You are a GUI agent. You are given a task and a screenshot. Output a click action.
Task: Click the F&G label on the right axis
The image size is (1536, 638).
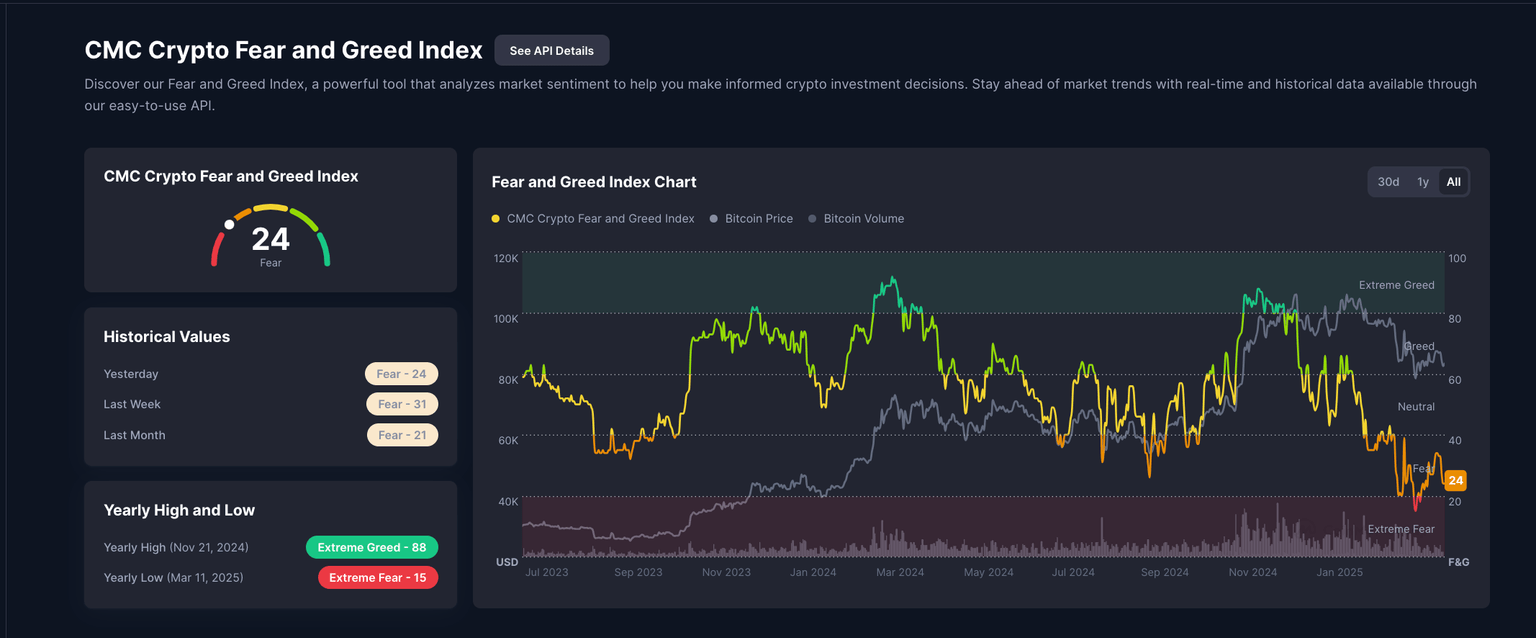click(1459, 562)
